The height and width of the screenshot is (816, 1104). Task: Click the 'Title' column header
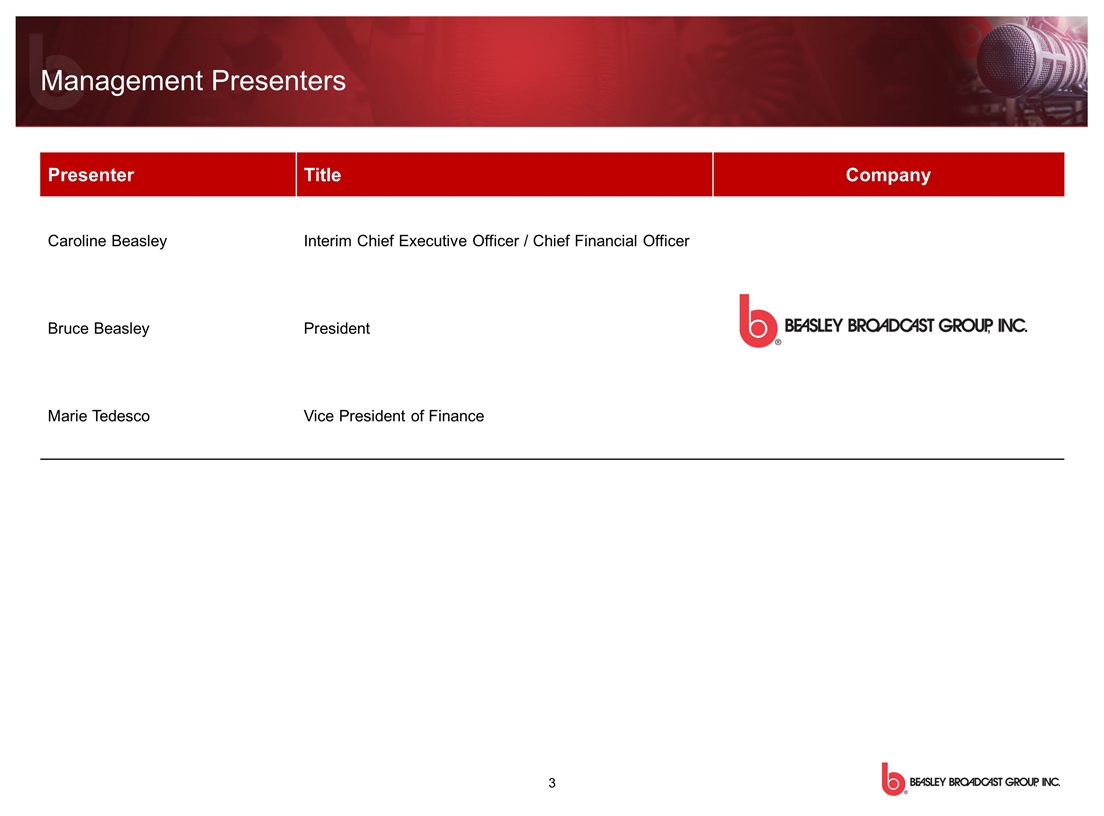322,175
